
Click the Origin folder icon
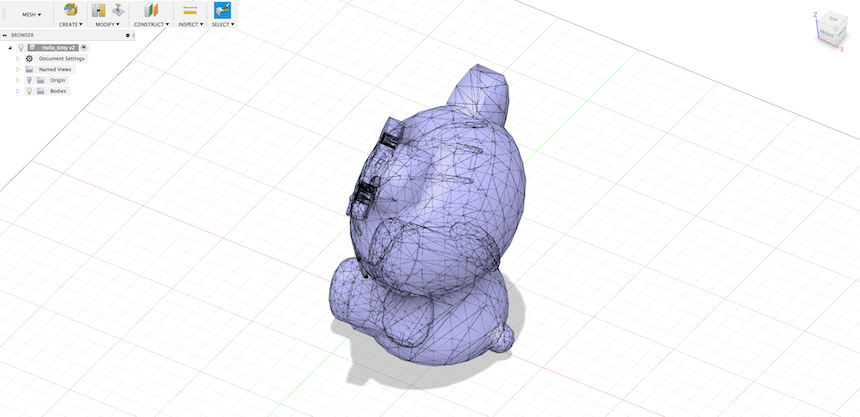pyautogui.click(x=41, y=80)
